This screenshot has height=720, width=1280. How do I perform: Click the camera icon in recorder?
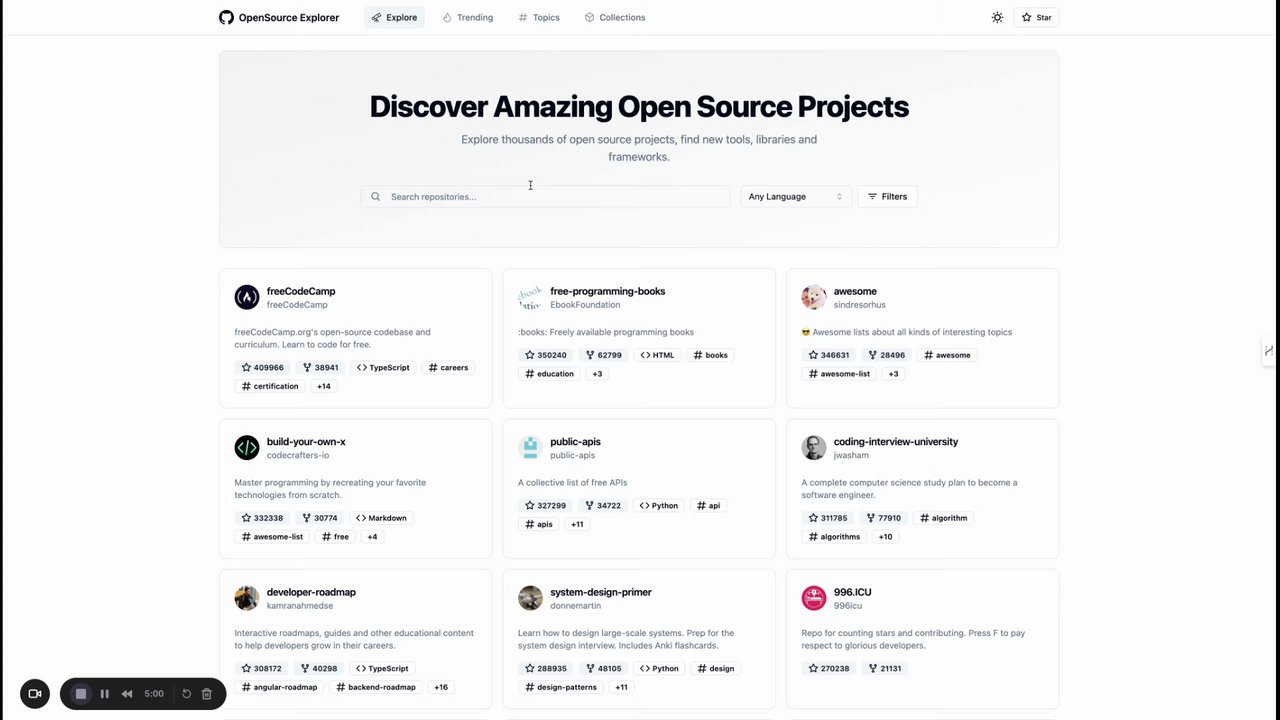coord(35,694)
